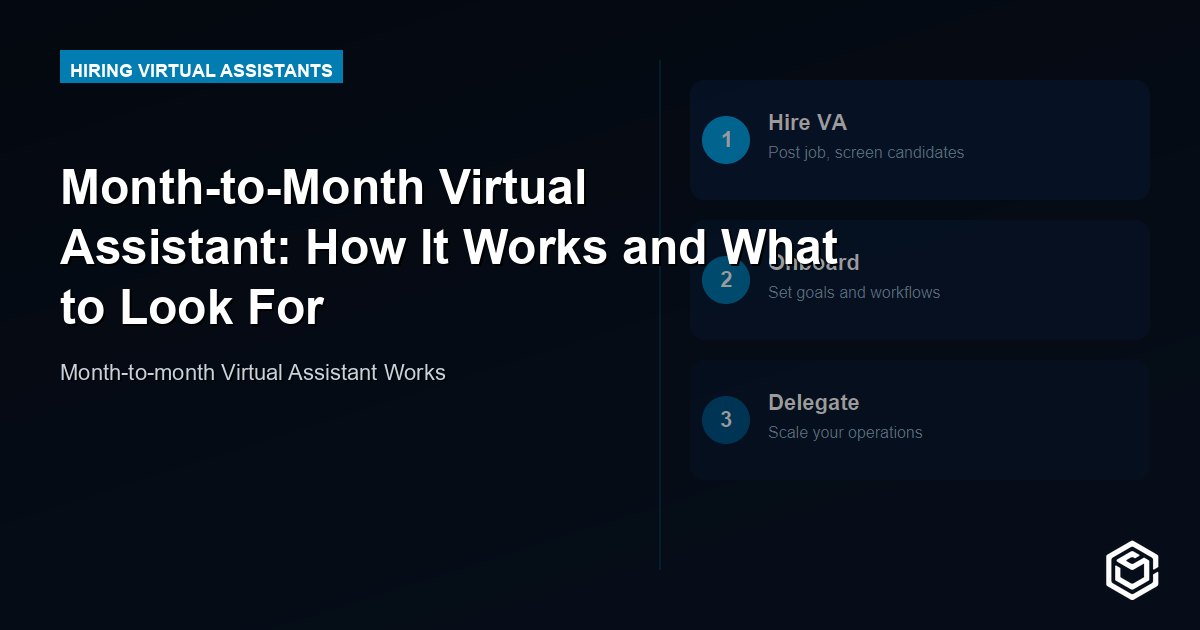The height and width of the screenshot is (630, 1200).
Task: Click 'Scale your operations' text
Action: click(x=845, y=433)
